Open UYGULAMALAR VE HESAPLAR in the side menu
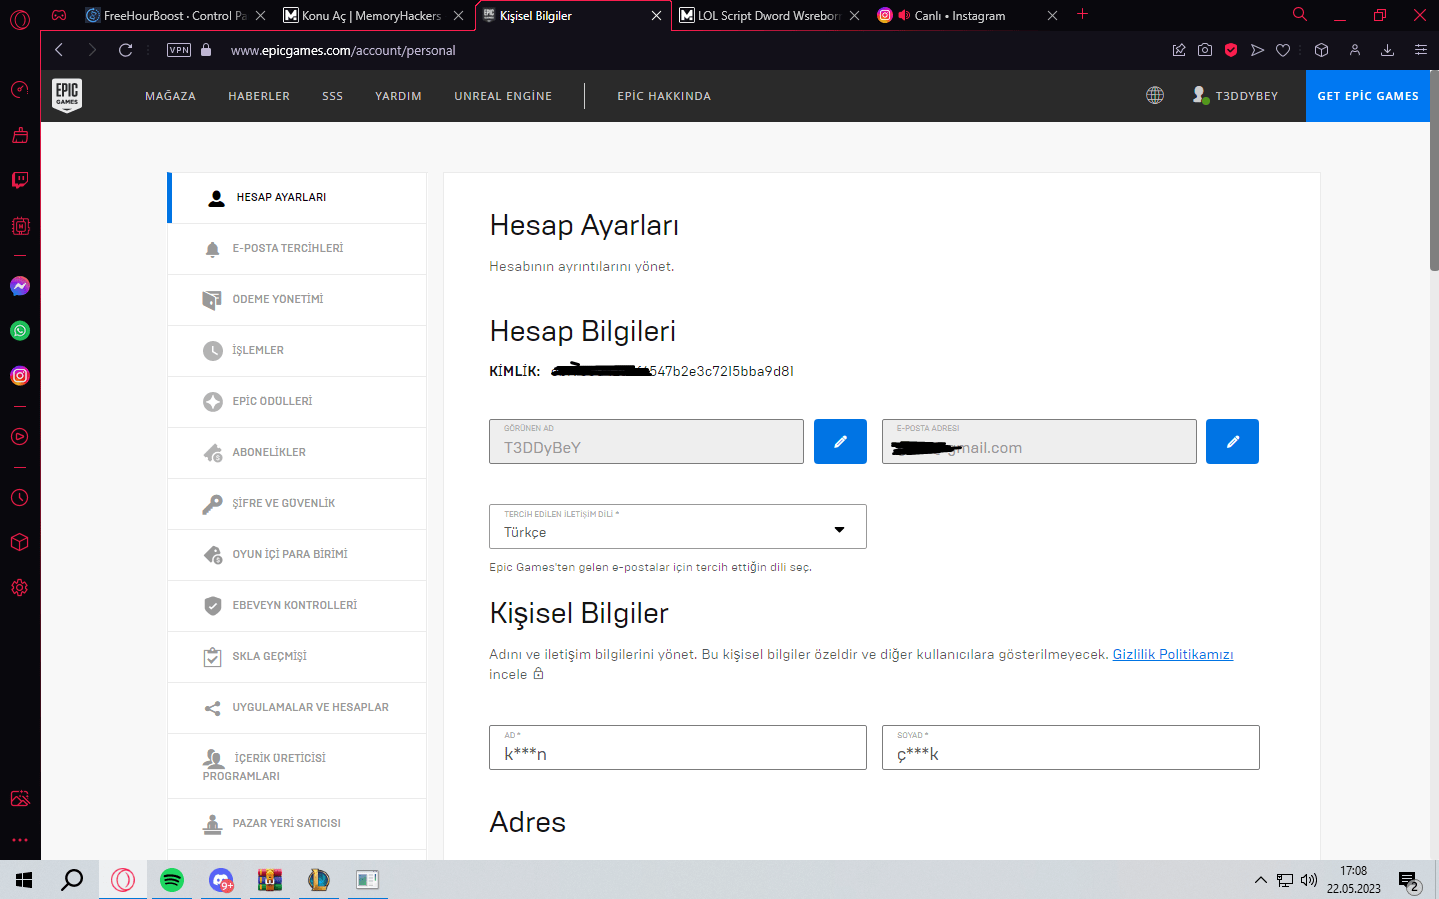1439x899 pixels. [x=297, y=708]
